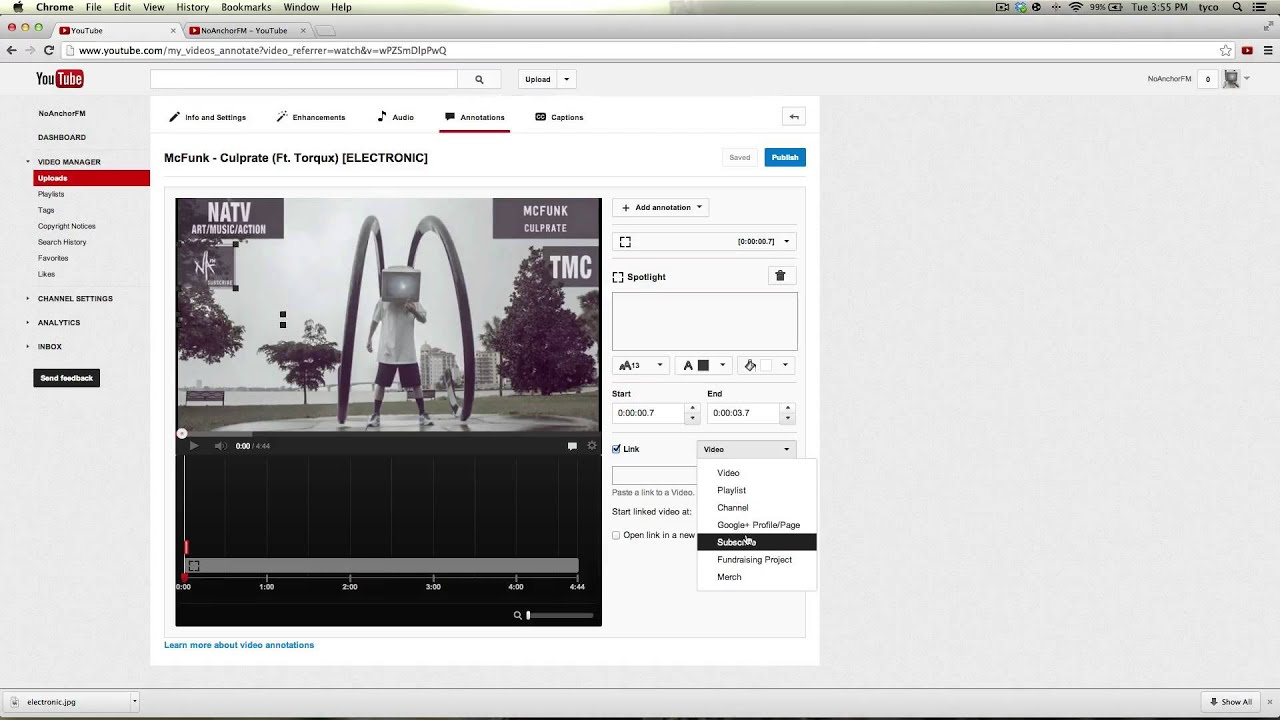This screenshot has height=720, width=1280.
Task: Open Copyright Notices in the sidebar
Action: coord(67,226)
